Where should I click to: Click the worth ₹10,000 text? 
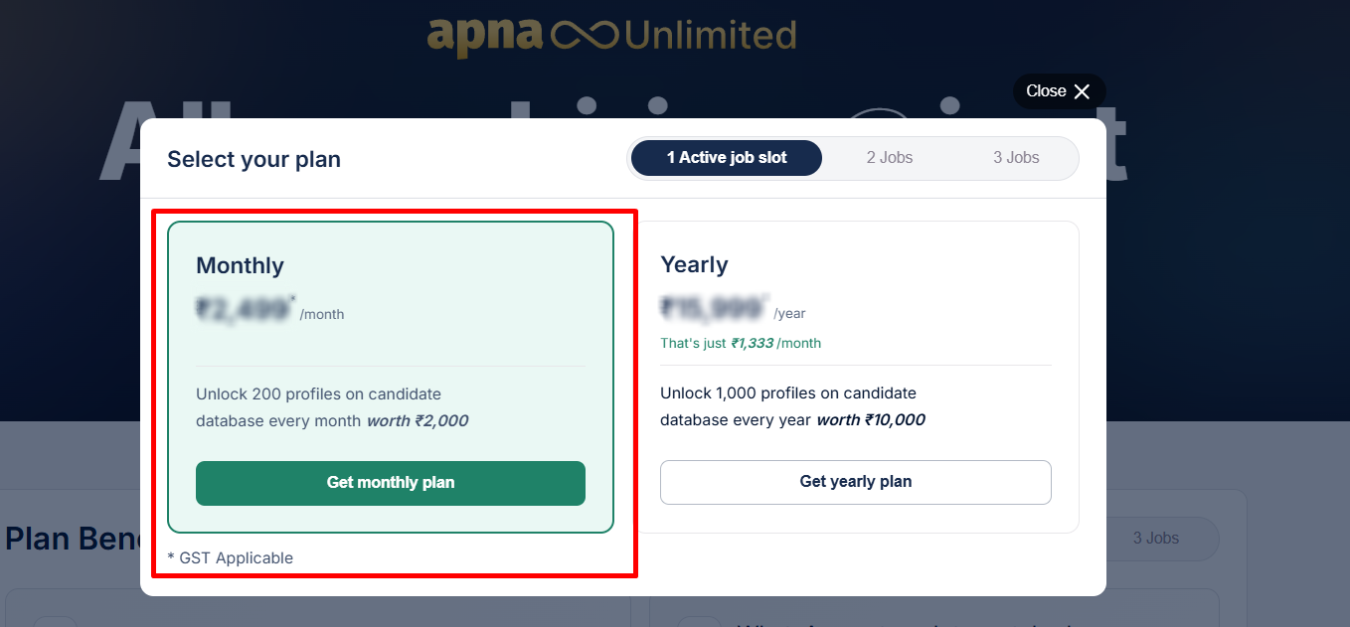point(870,420)
